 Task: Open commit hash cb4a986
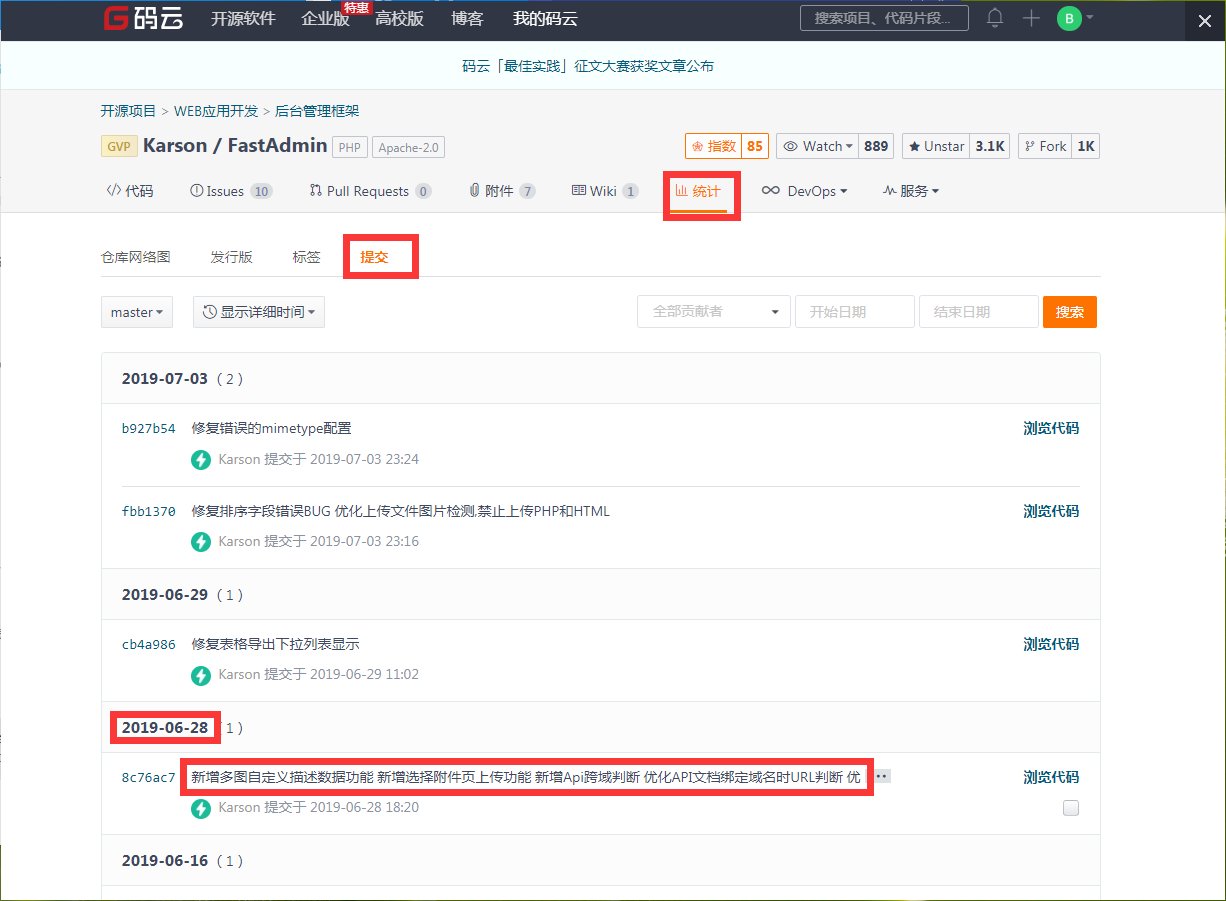point(149,645)
